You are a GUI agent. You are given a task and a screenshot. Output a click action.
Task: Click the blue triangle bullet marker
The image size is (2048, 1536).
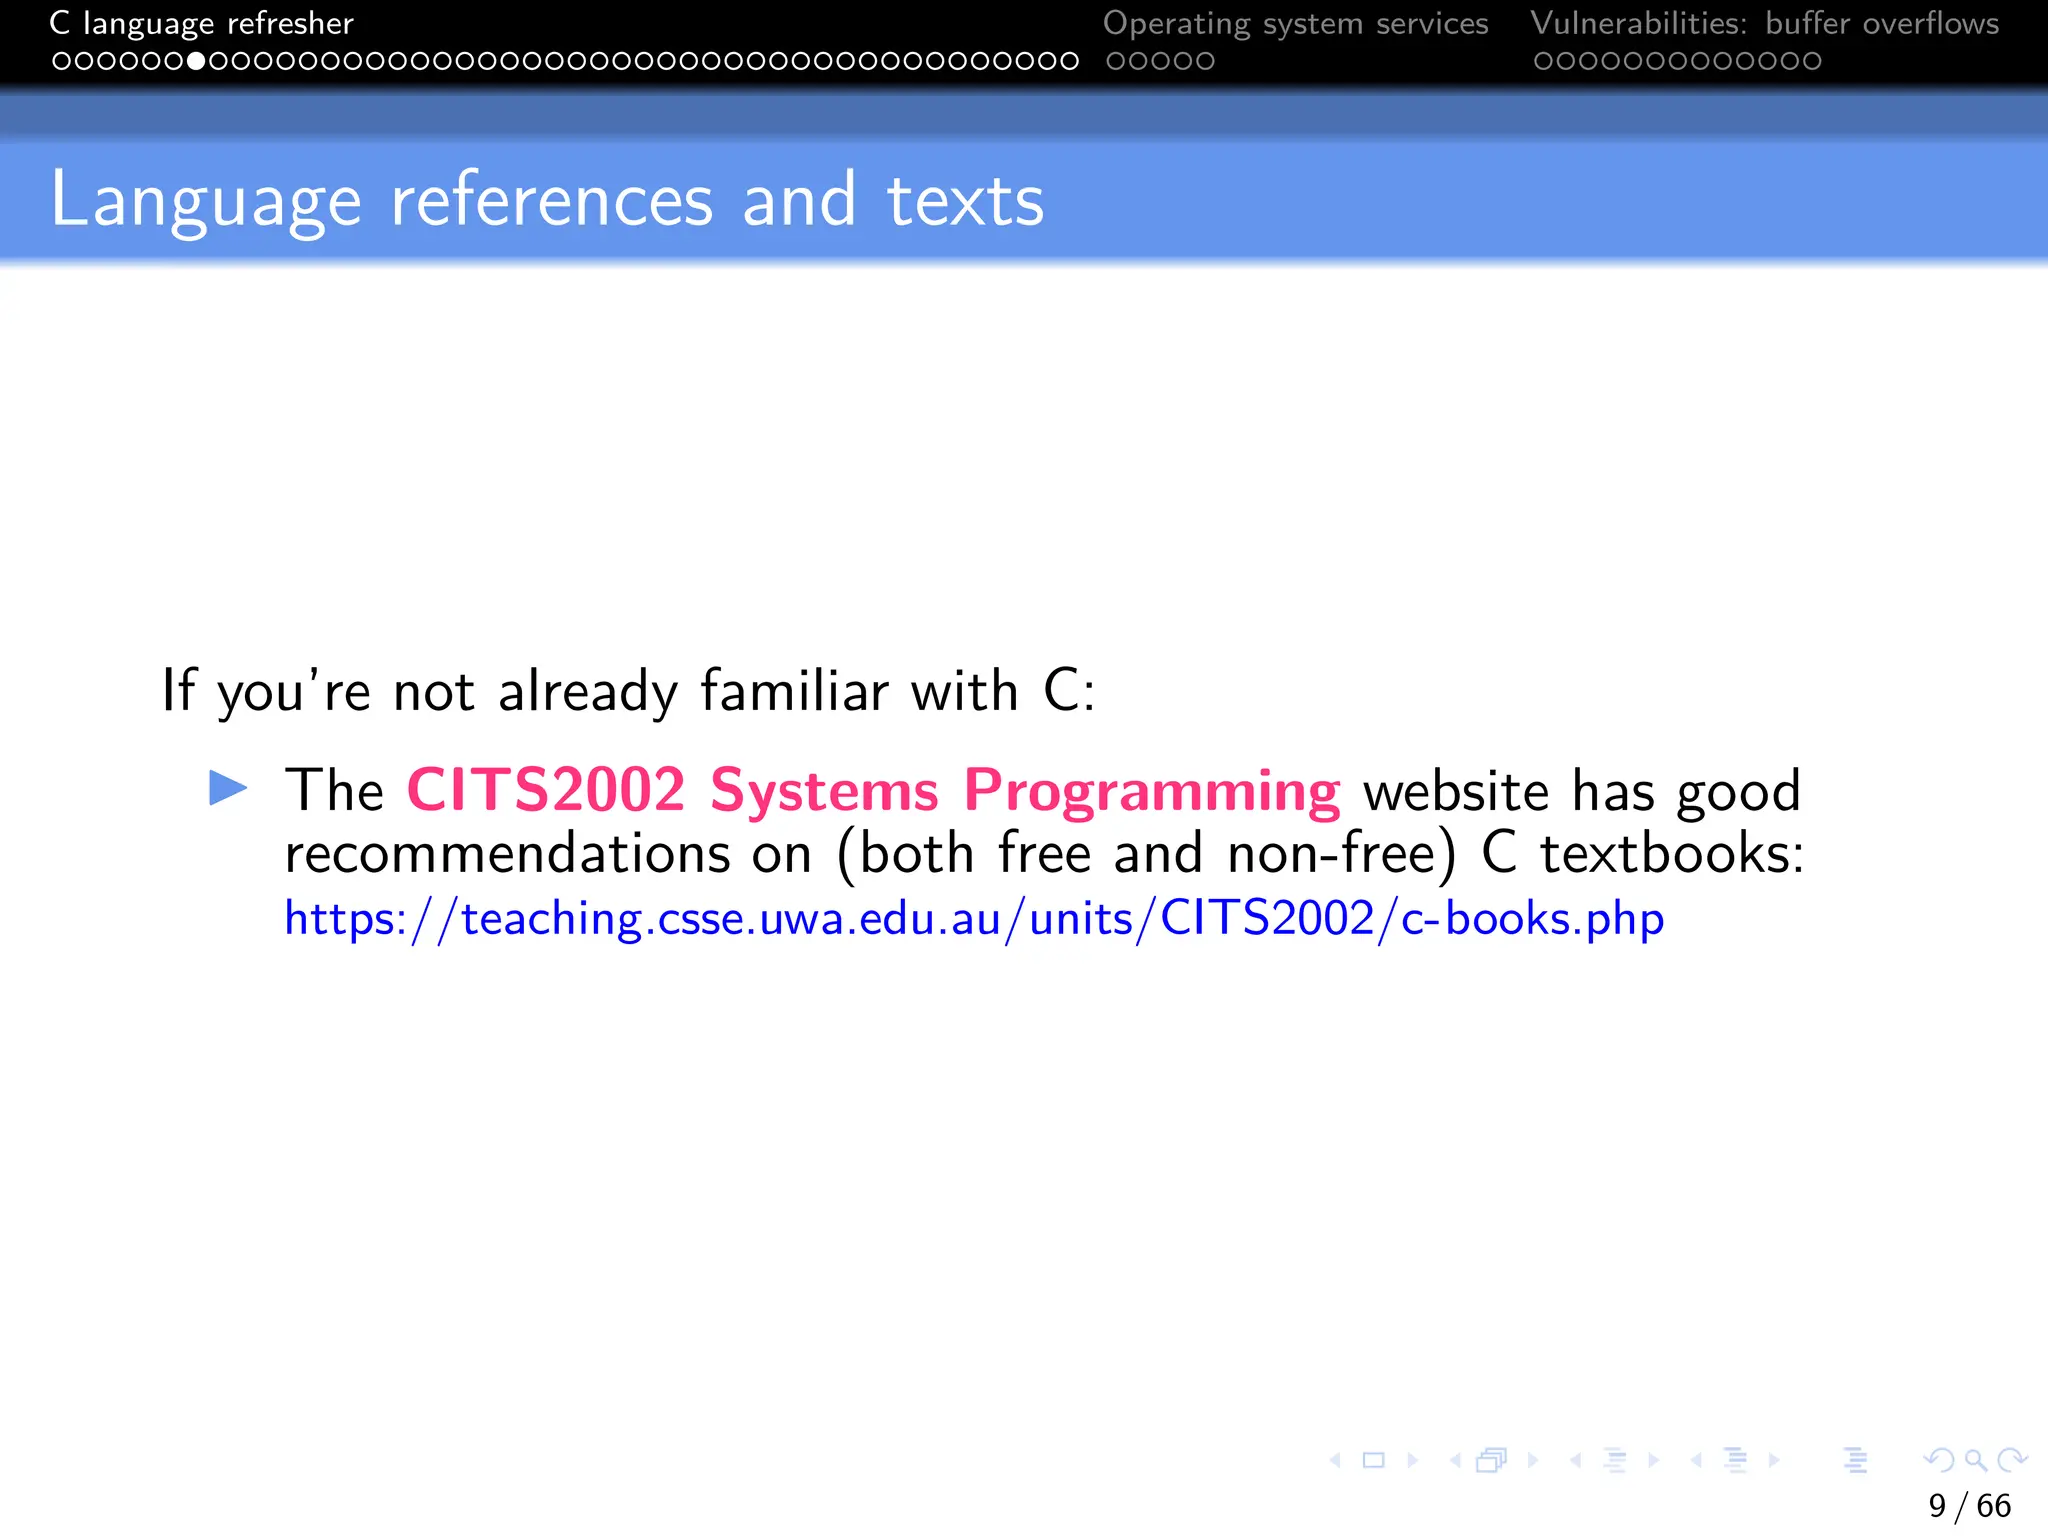(x=228, y=788)
